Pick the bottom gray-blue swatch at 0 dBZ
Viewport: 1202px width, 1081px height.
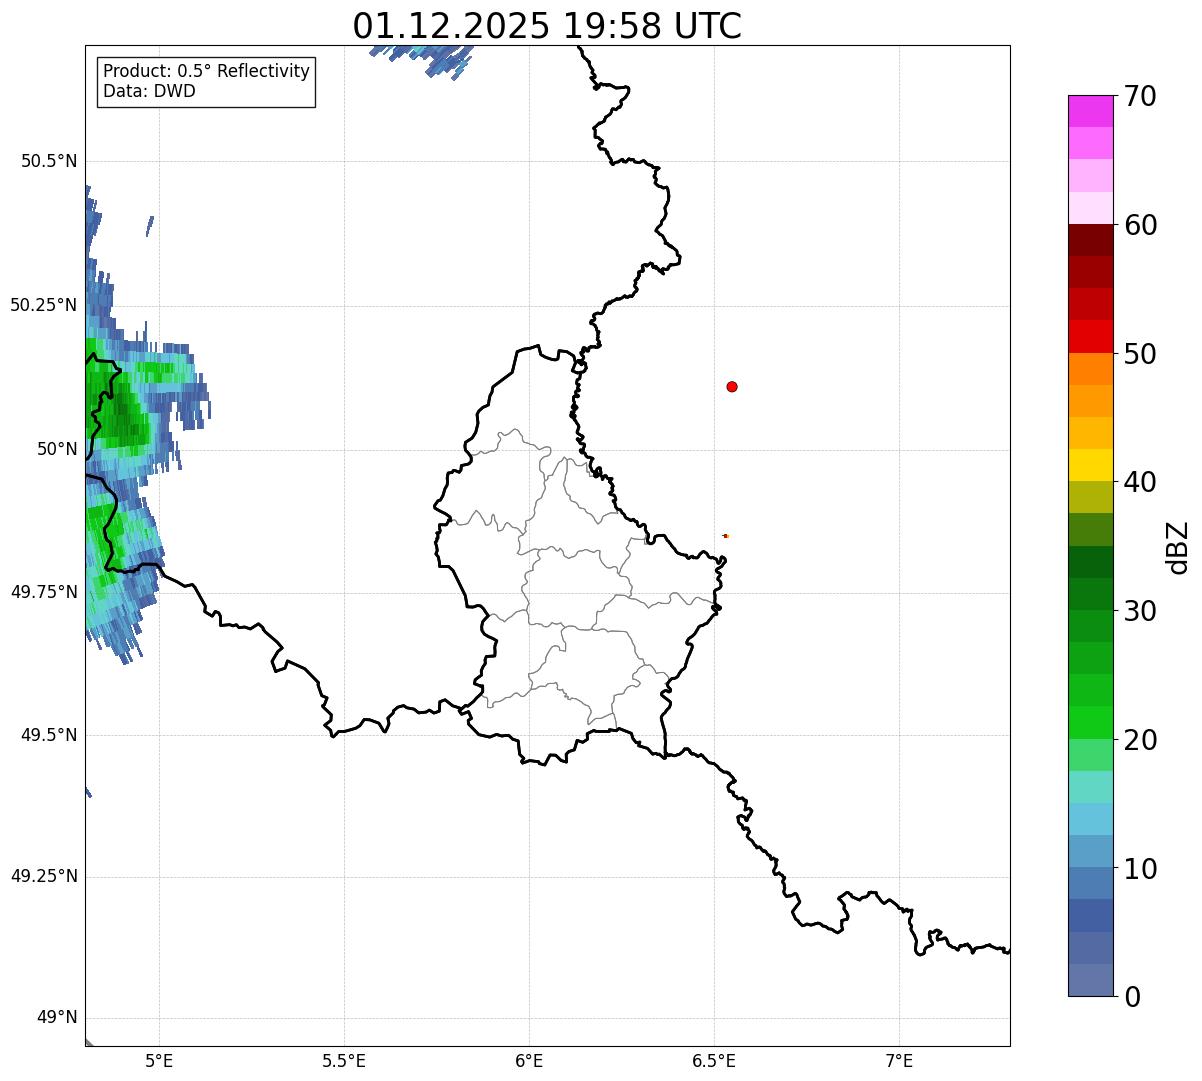pos(1090,980)
